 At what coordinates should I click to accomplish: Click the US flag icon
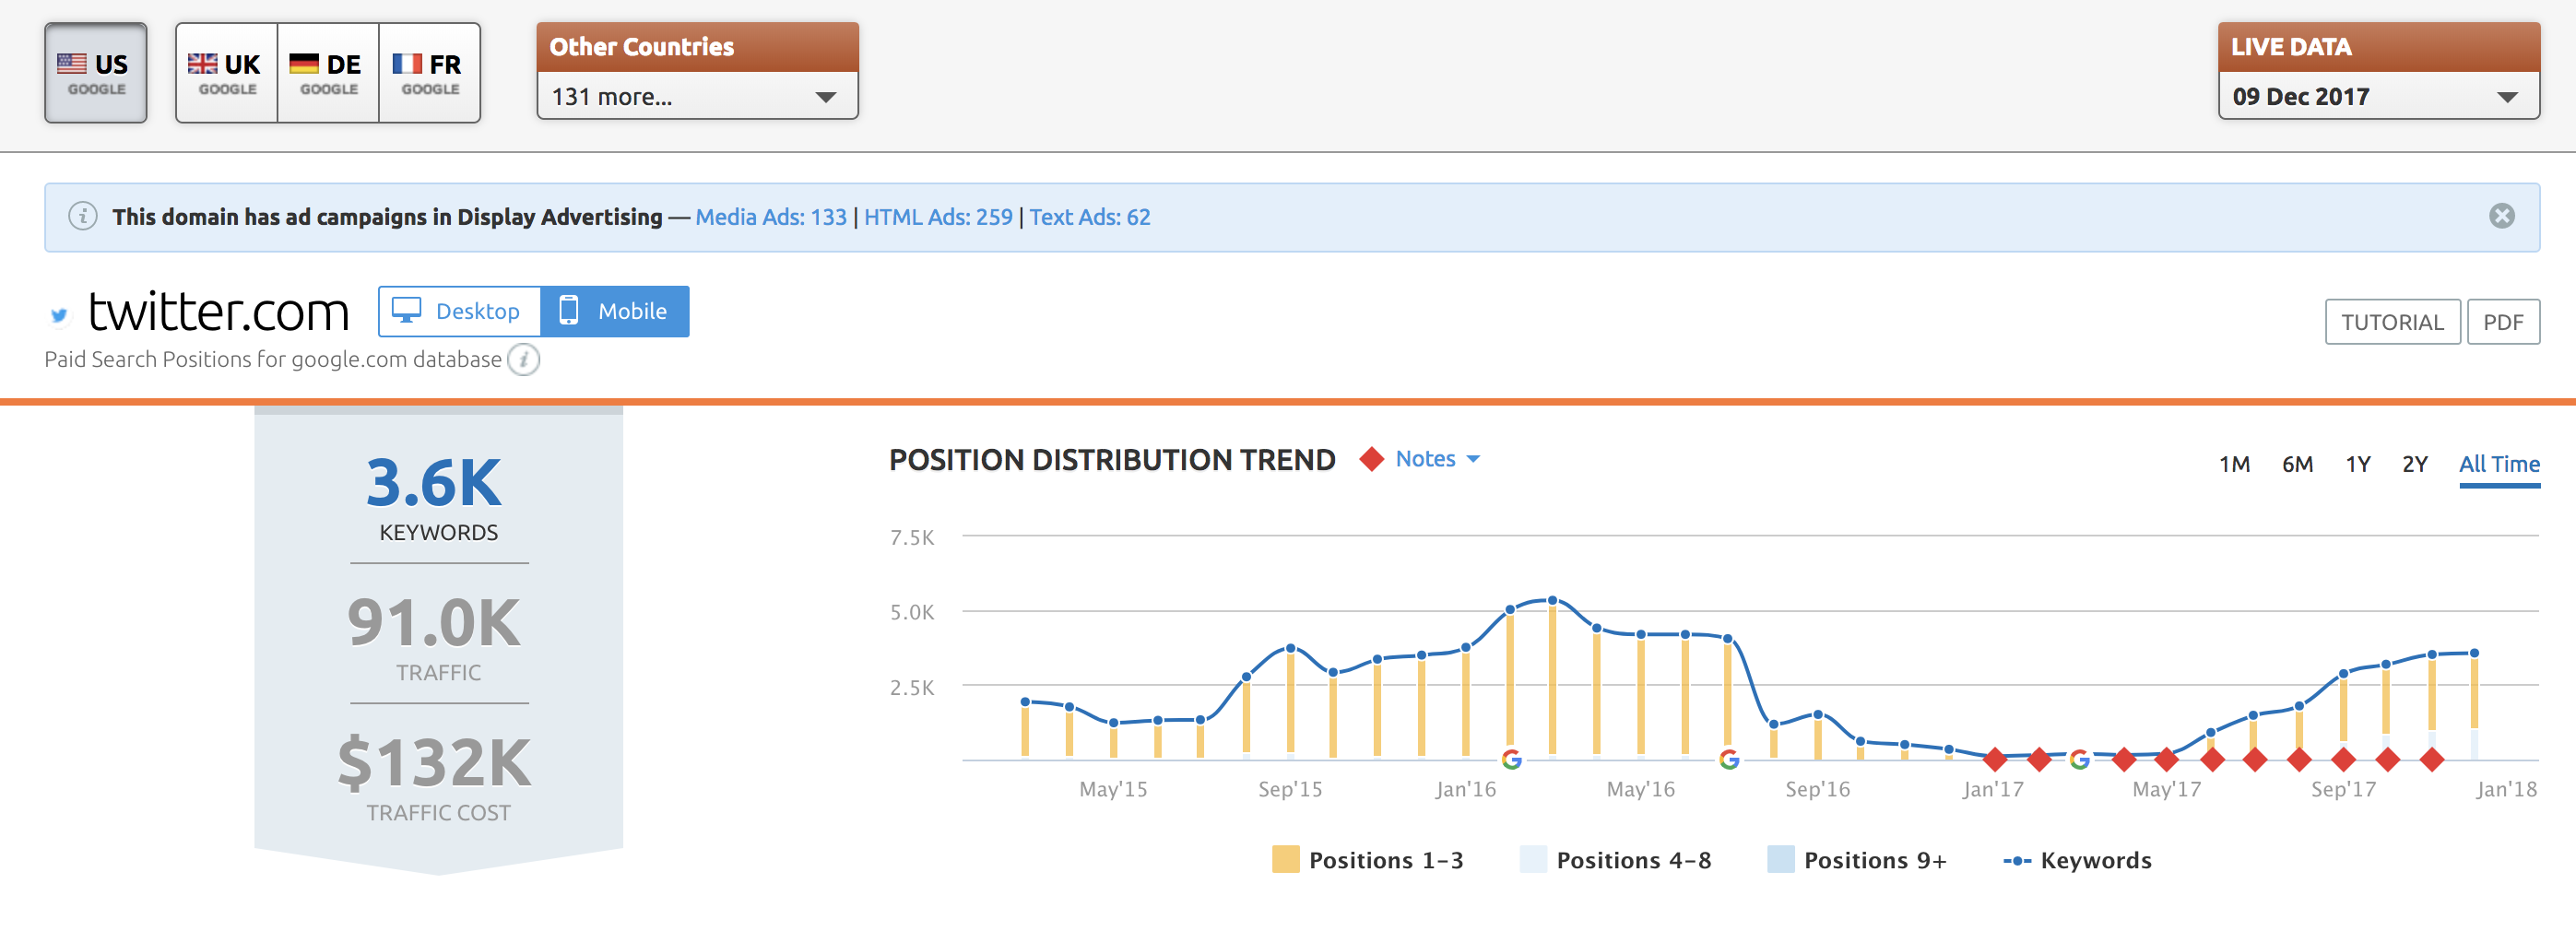pyautogui.click(x=71, y=63)
